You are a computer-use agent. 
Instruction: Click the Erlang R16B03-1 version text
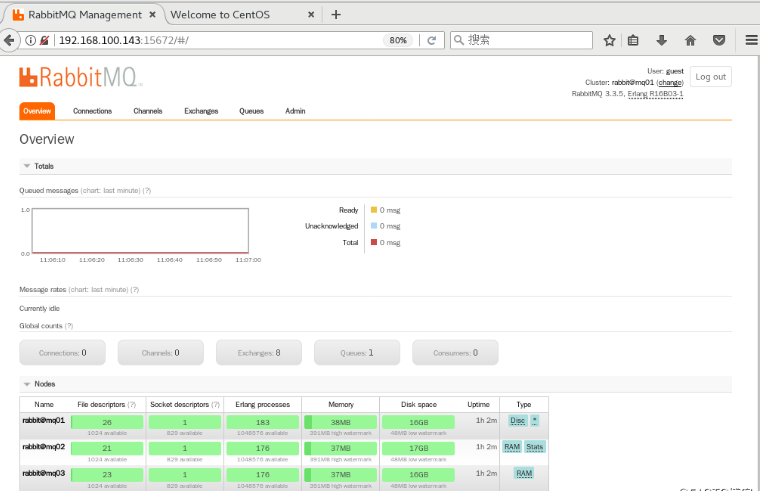655,94
